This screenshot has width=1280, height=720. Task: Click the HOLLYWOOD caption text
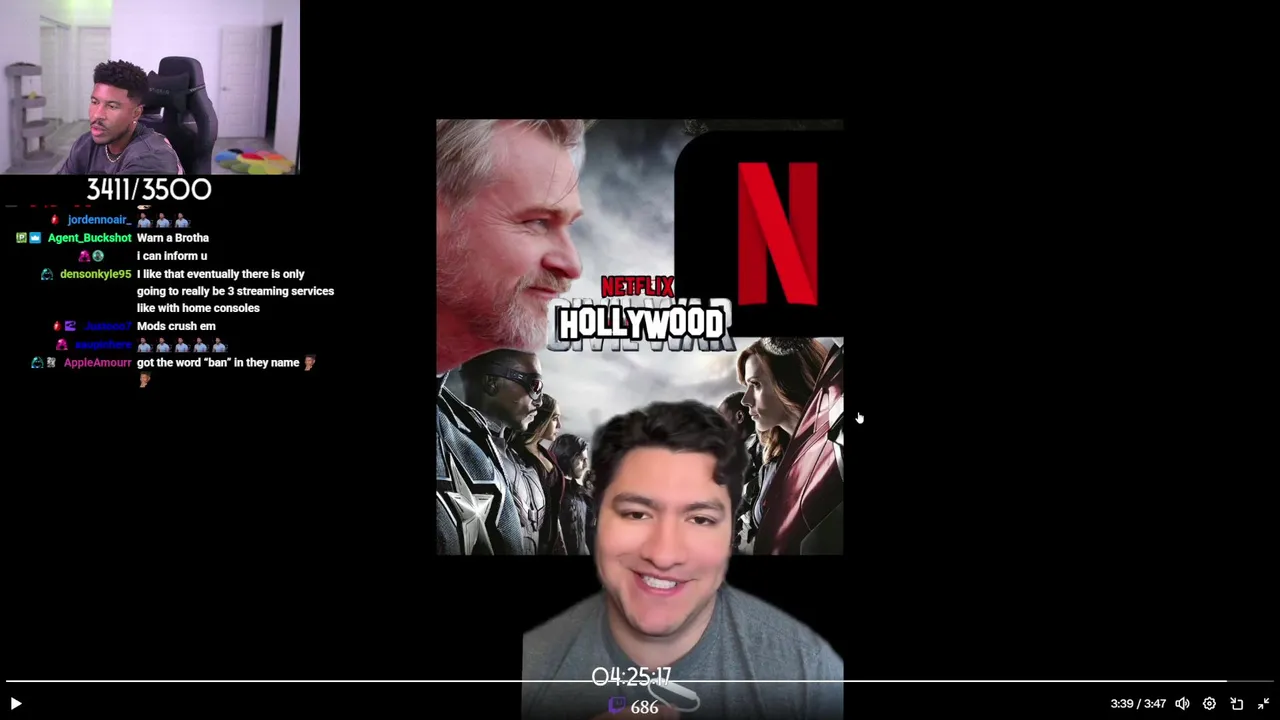click(x=641, y=324)
